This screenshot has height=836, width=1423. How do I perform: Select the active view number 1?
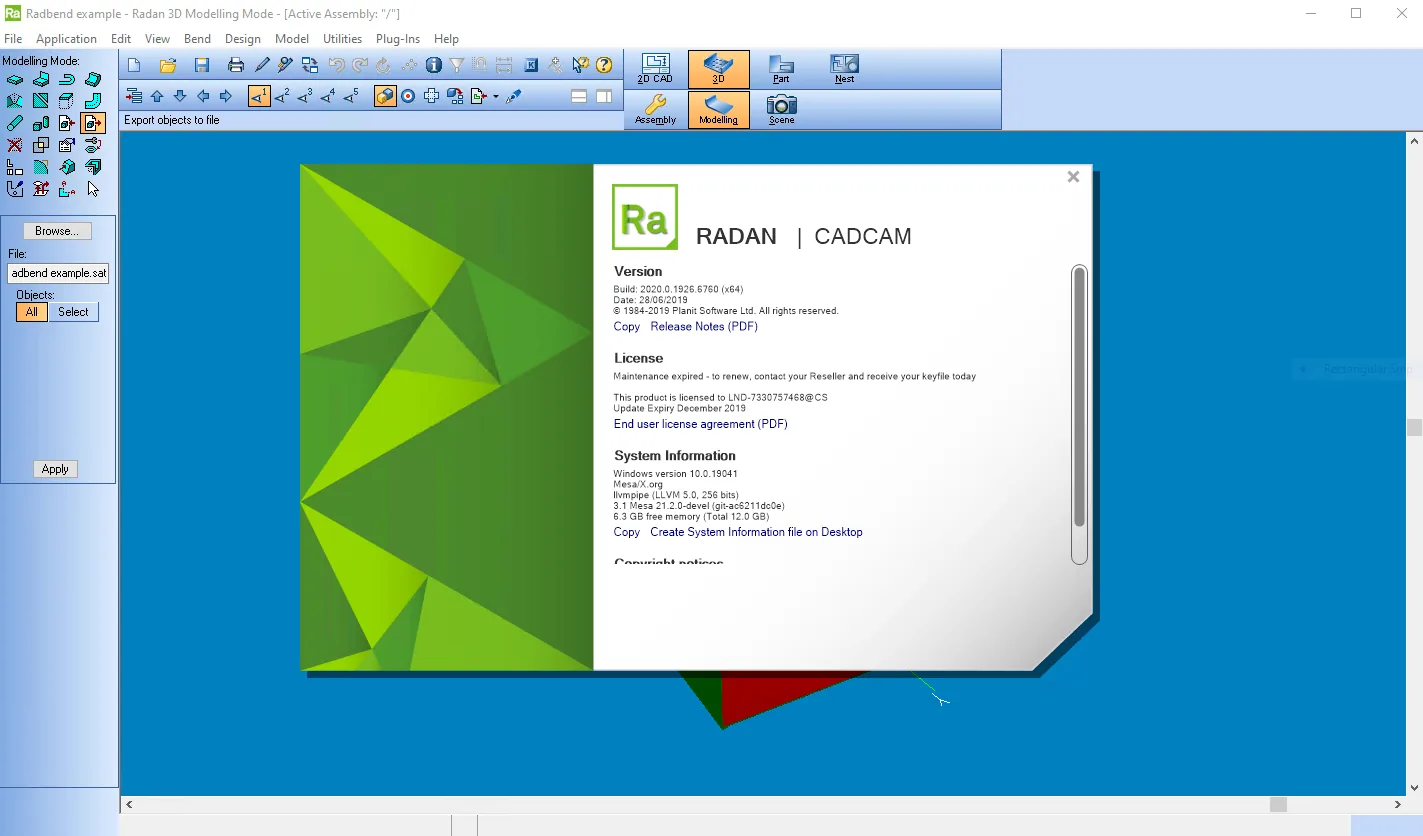point(259,96)
